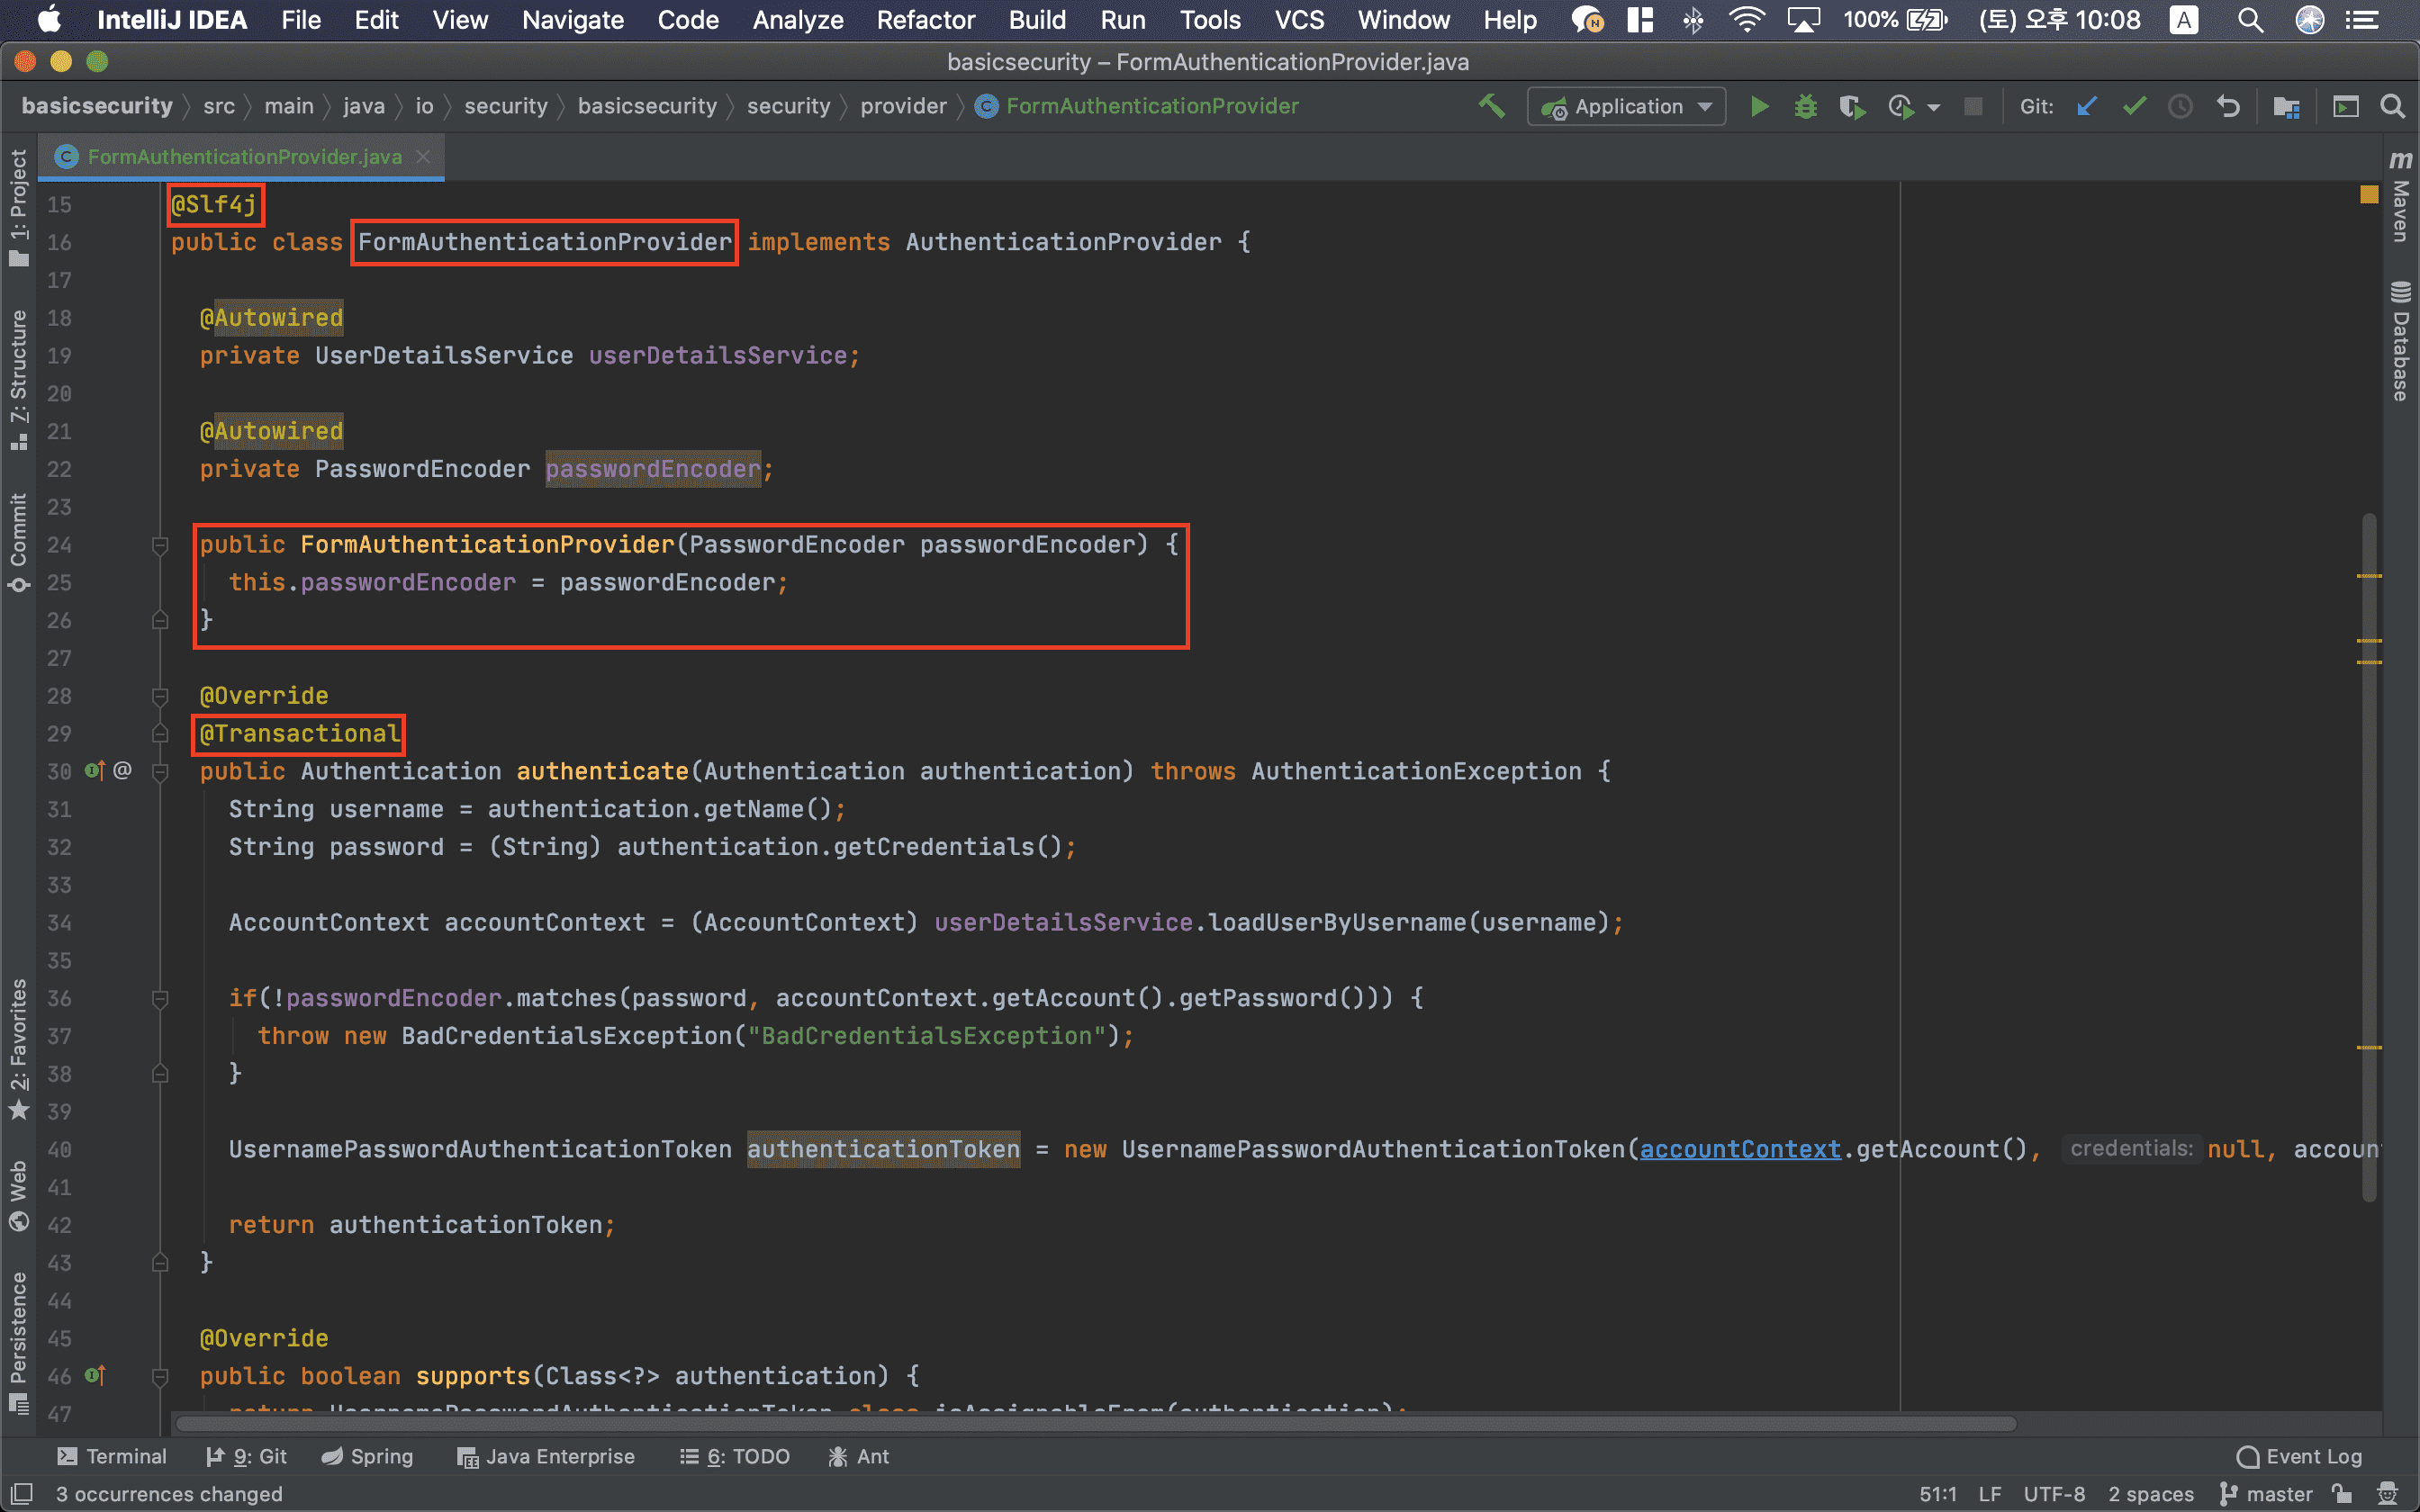Open the Maven tool window
The image size is (2420, 1512).
tap(2400, 197)
